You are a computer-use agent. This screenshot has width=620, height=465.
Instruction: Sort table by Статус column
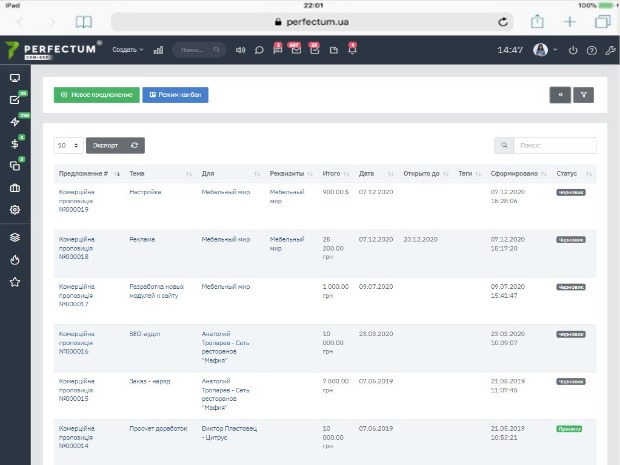point(574,174)
